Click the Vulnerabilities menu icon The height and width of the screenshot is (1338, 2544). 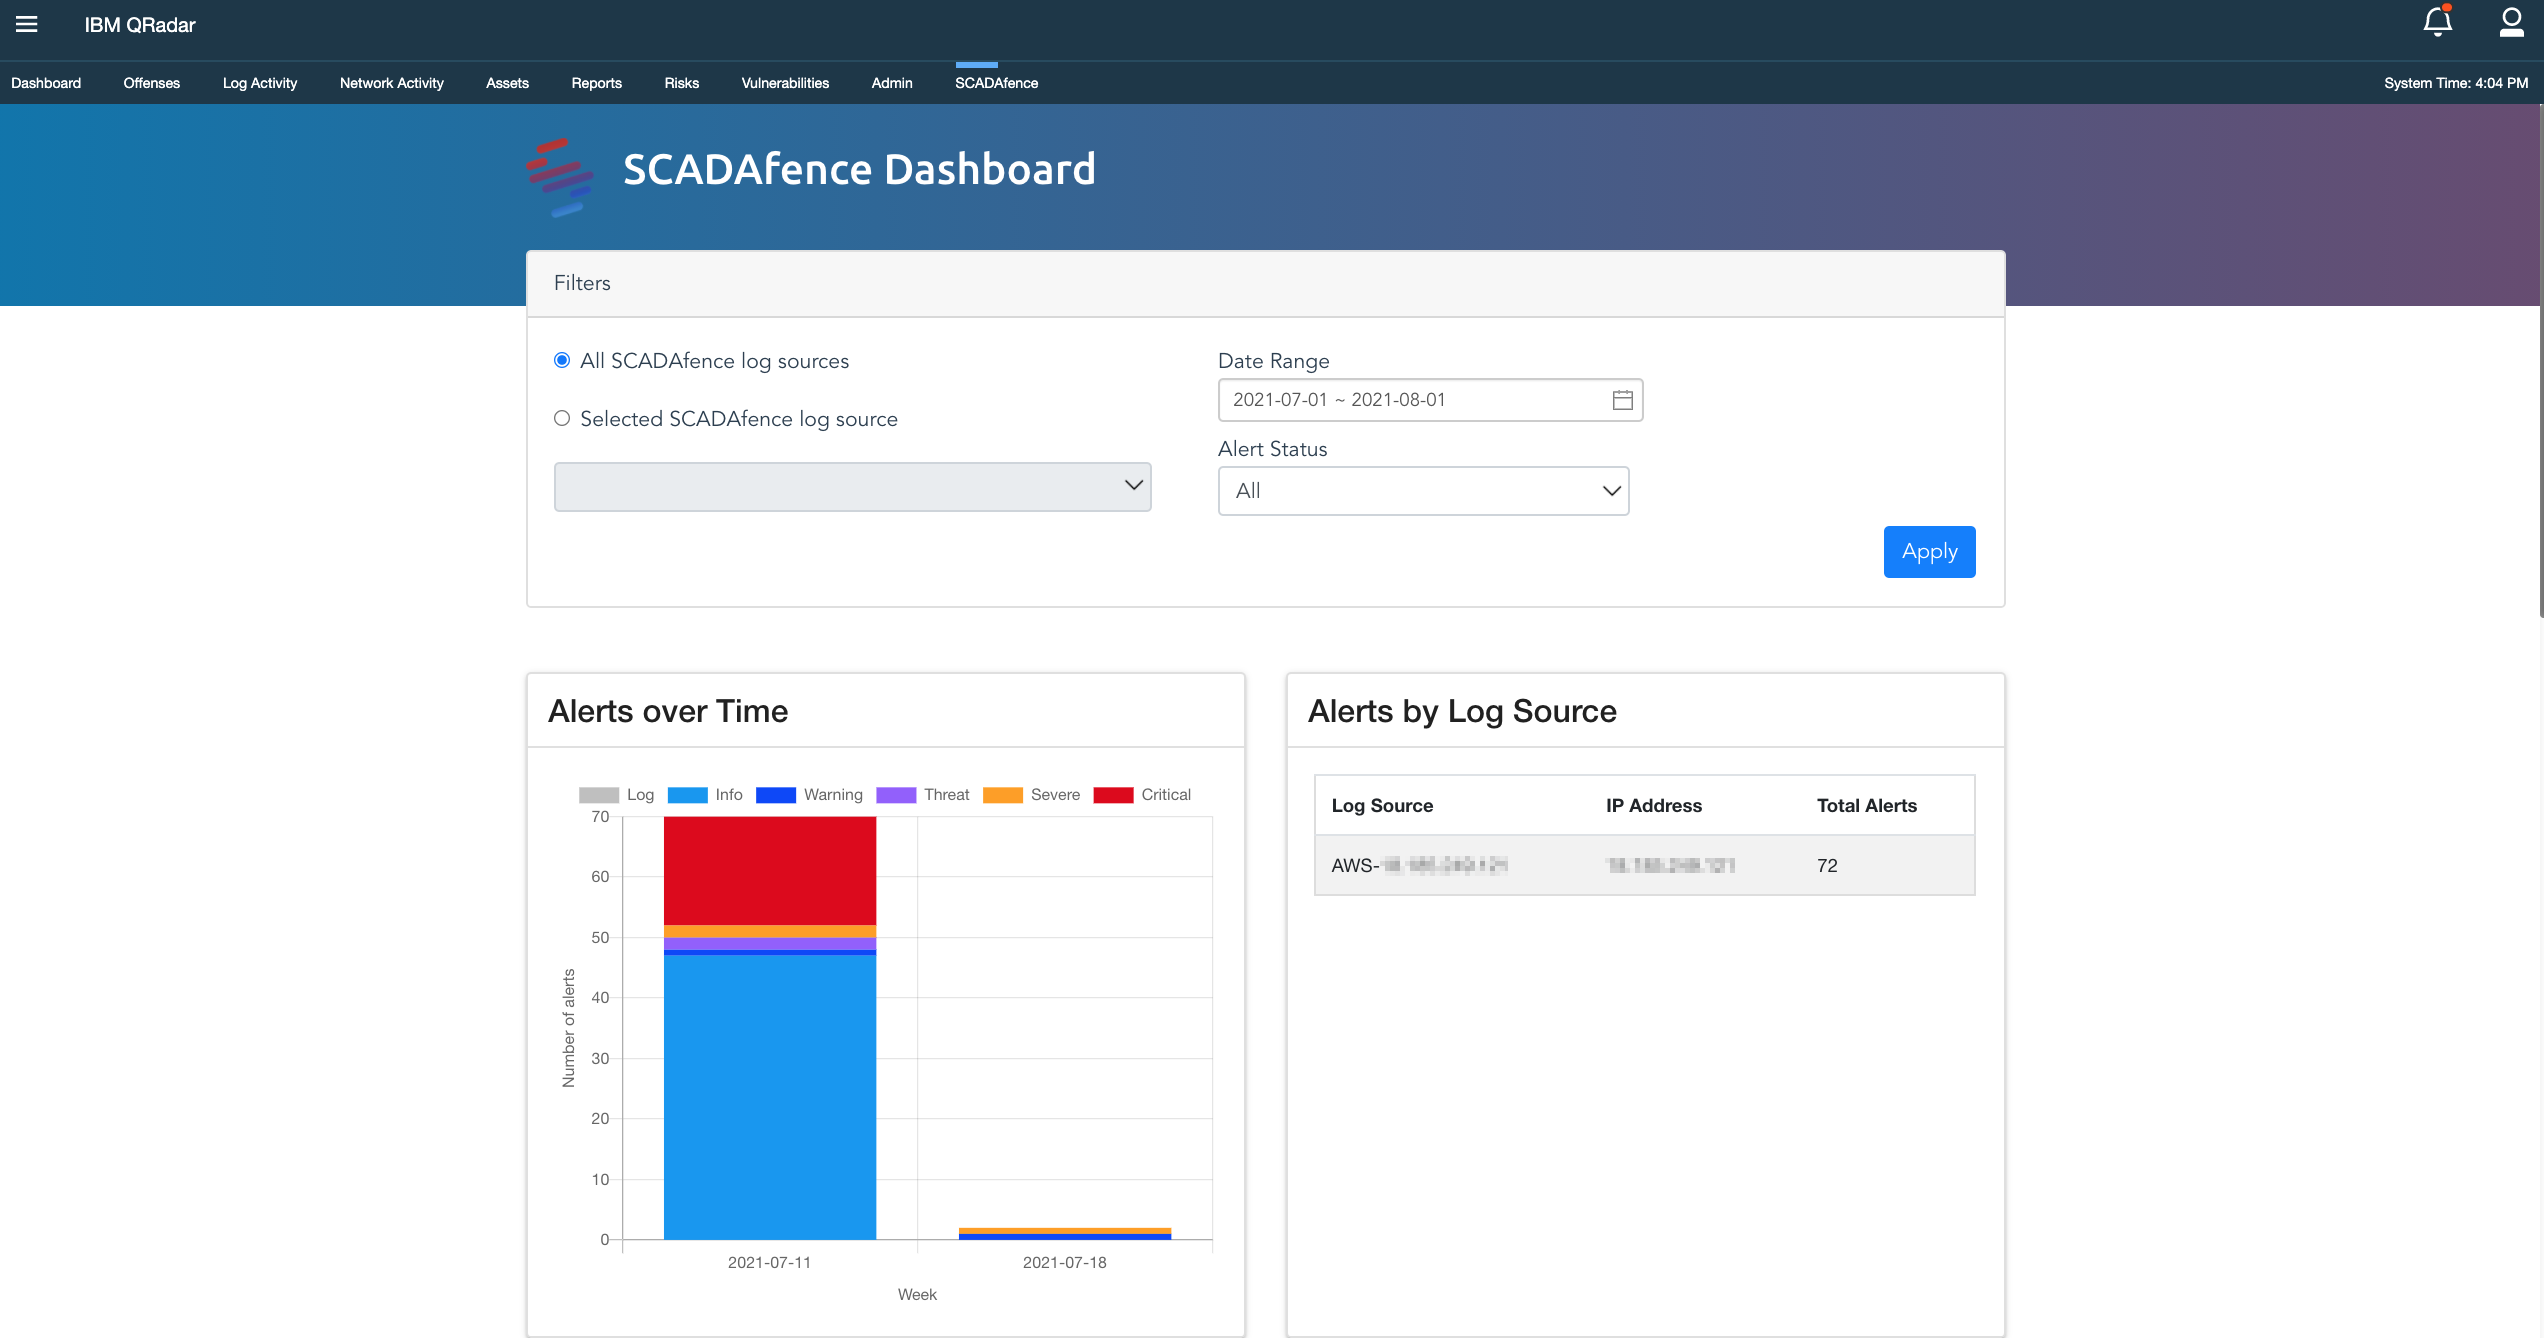pyautogui.click(x=784, y=81)
